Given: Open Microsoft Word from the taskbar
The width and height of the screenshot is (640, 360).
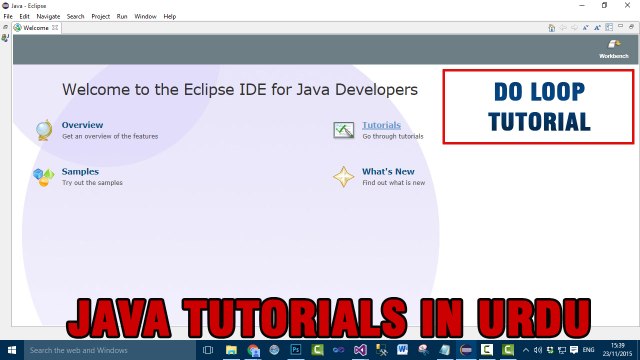Looking at the screenshot, I should 402,350.
